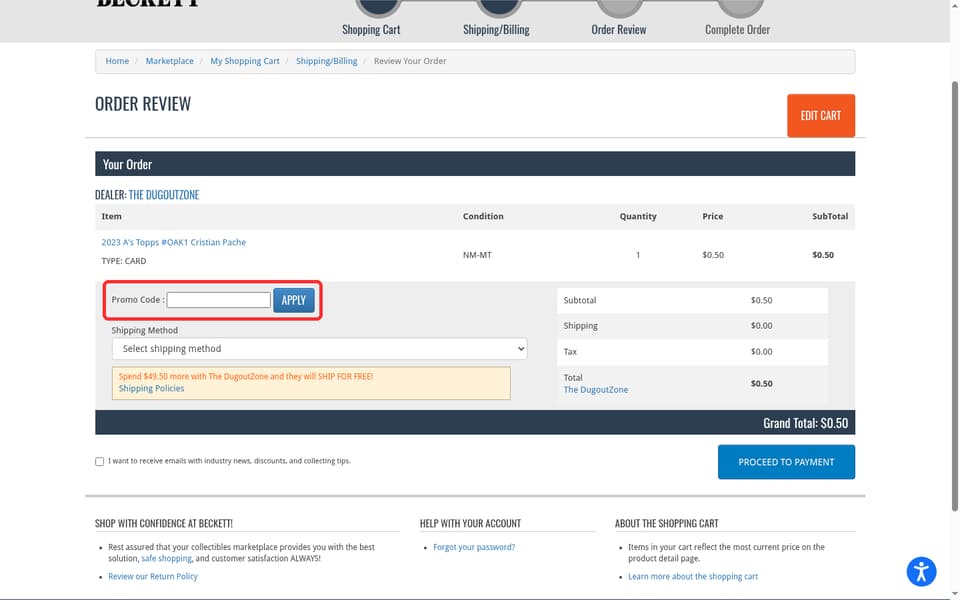Click the Edit Cart button
The image size is (960, 600).
[x=820, y=116]
